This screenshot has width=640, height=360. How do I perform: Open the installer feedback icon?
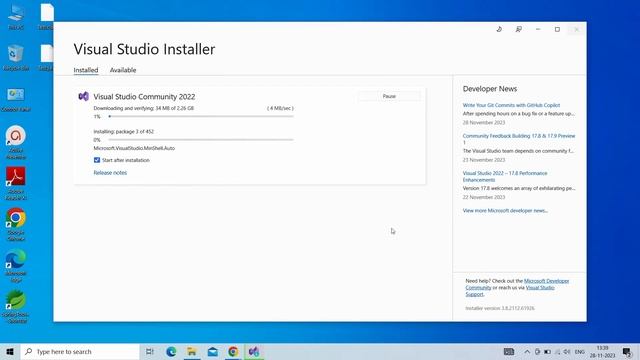[518, 29]
